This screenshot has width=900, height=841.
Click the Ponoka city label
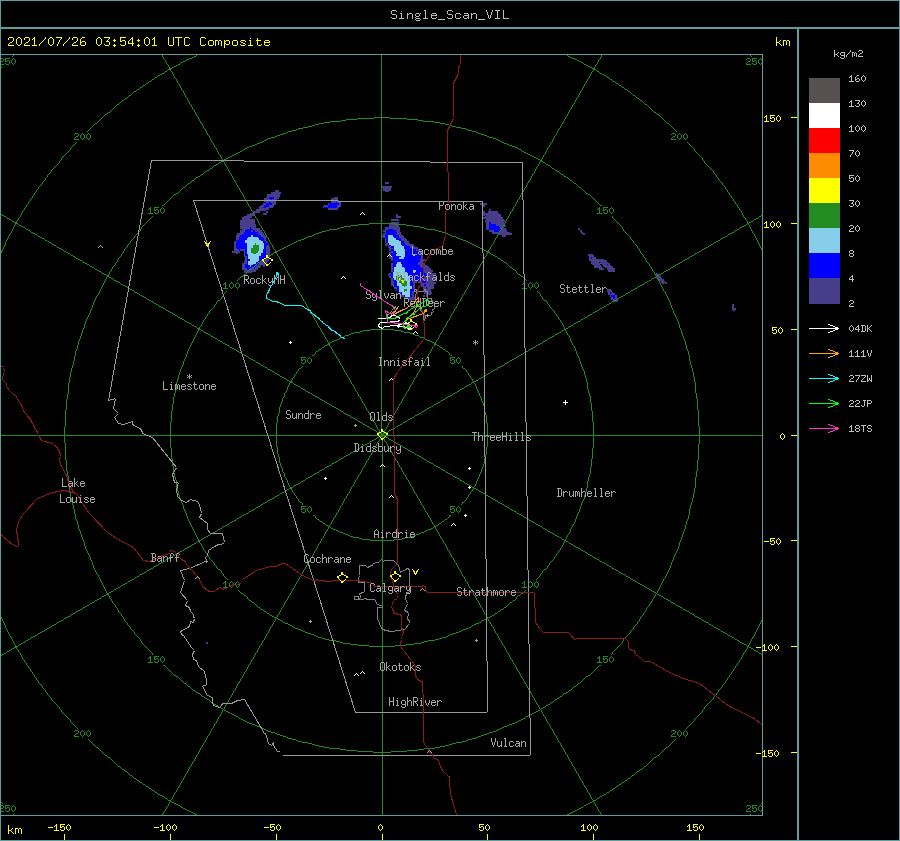pyautogui.click(x=456, y=206)
